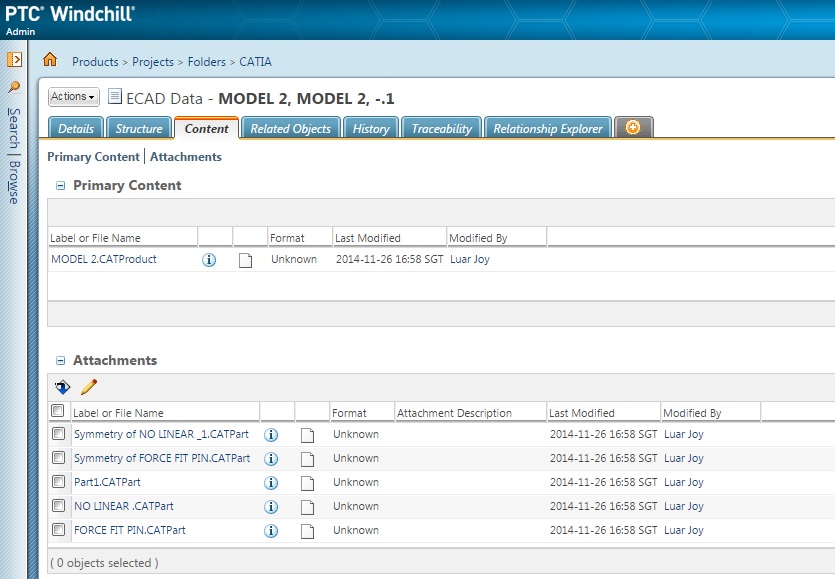Click the download attachments icon

pos(63,387)
